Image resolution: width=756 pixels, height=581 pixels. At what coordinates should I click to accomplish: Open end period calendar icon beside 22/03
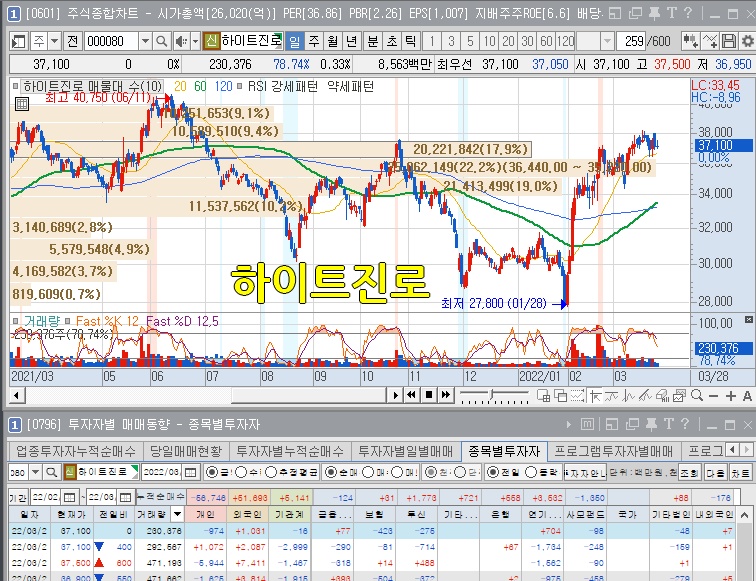(125, 497)
